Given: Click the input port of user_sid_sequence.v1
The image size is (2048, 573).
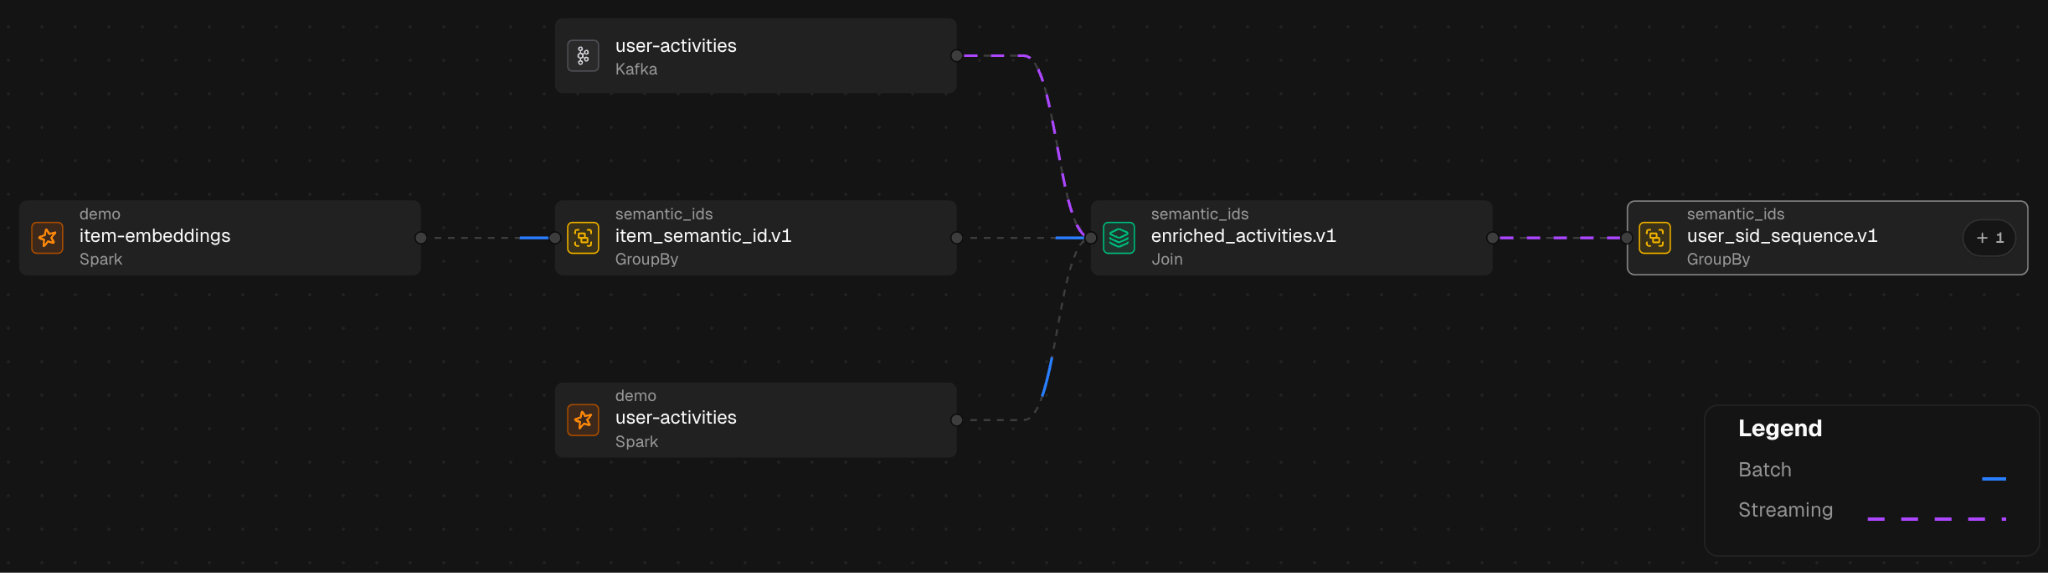Looking at the screenshot, I should (x=1627, y=238).
